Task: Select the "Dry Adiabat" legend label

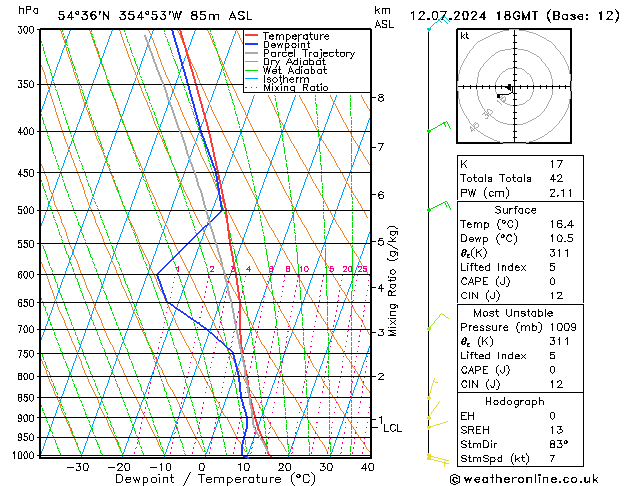Action: (294, 62)
